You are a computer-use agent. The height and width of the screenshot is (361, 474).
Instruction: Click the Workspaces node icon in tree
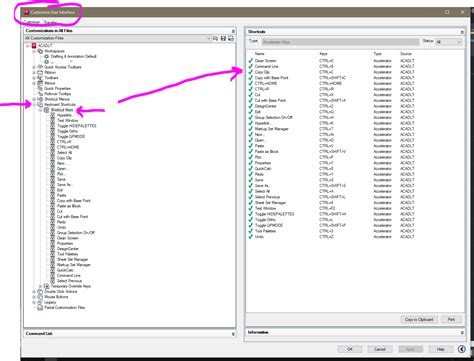(x=40, y=51)
